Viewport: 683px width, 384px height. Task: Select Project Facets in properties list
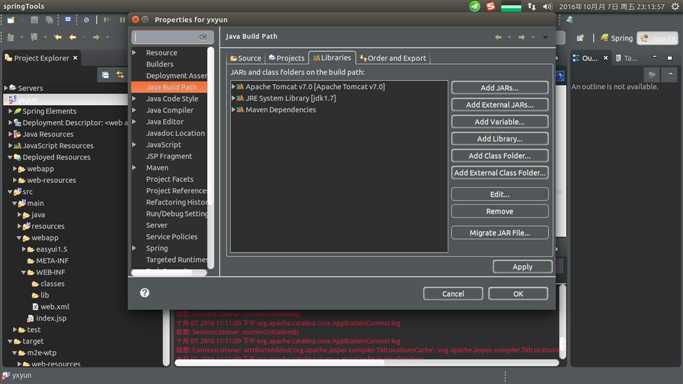(x=169, y=179)
